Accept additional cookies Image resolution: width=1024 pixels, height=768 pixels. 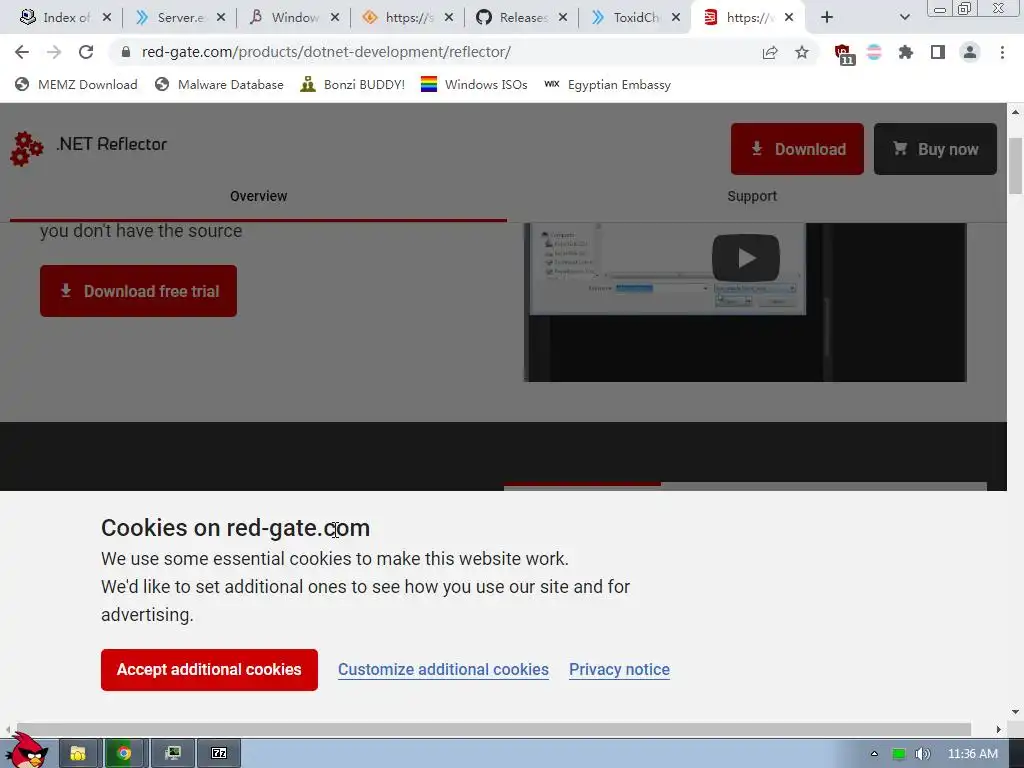coord(210,669)
